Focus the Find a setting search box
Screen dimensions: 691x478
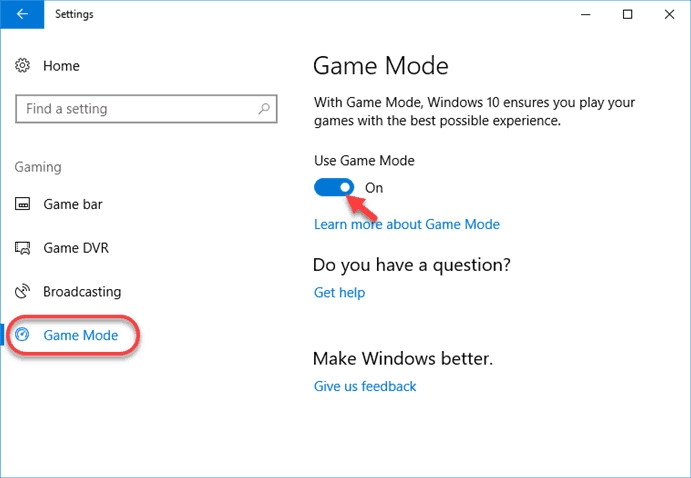pos(135,109)
